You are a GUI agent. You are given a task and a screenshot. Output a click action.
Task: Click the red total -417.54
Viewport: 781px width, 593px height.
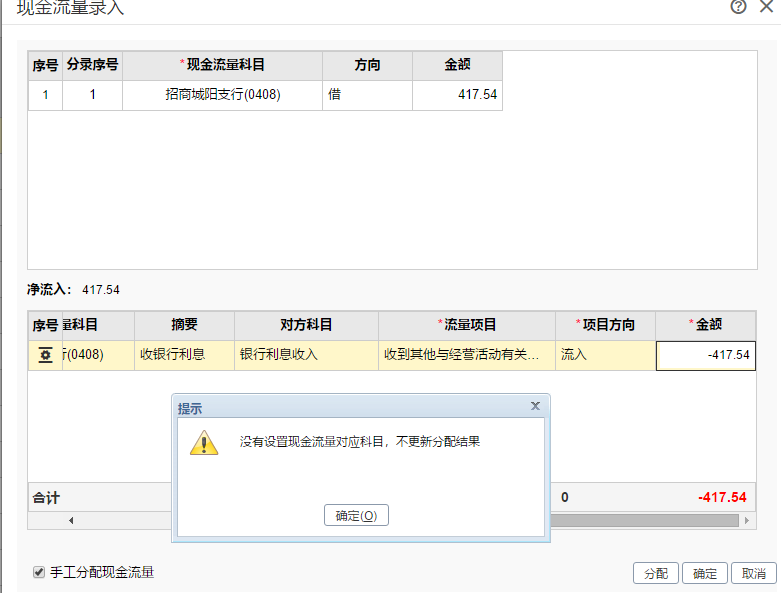[722, 497]
